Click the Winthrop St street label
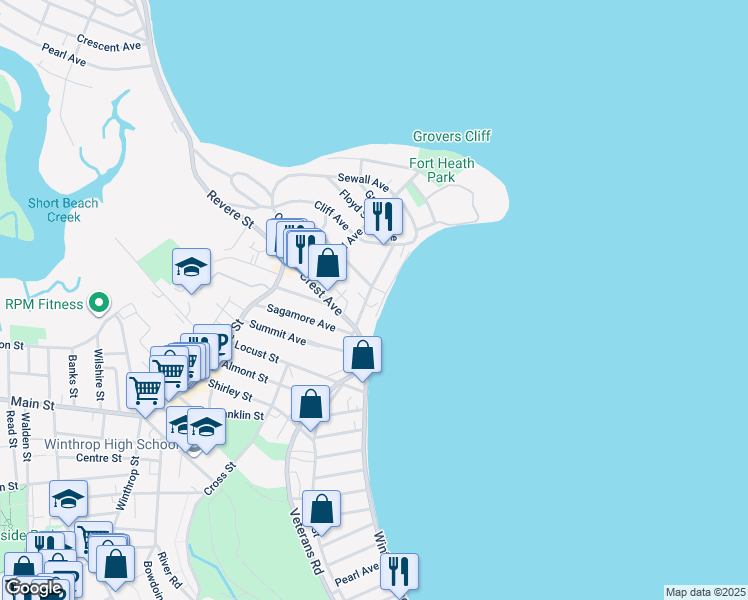Image resolution: width=748 pixels, height=600 pixels. 128,483
